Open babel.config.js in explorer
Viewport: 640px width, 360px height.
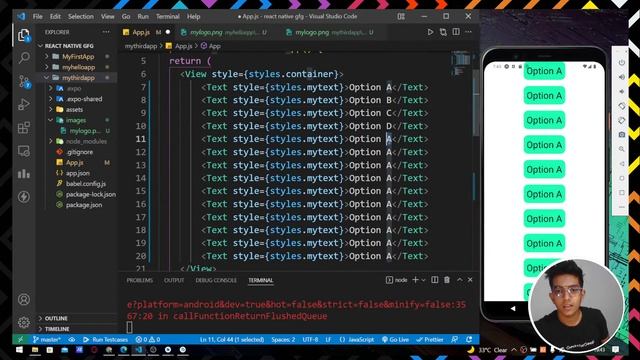point(86,184)
